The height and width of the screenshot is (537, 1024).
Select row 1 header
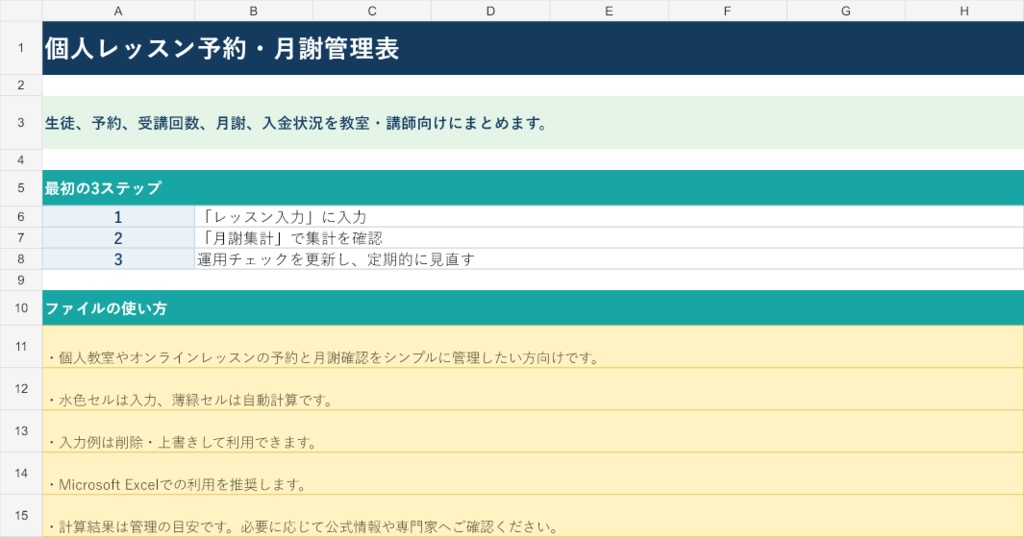[21, 48]
